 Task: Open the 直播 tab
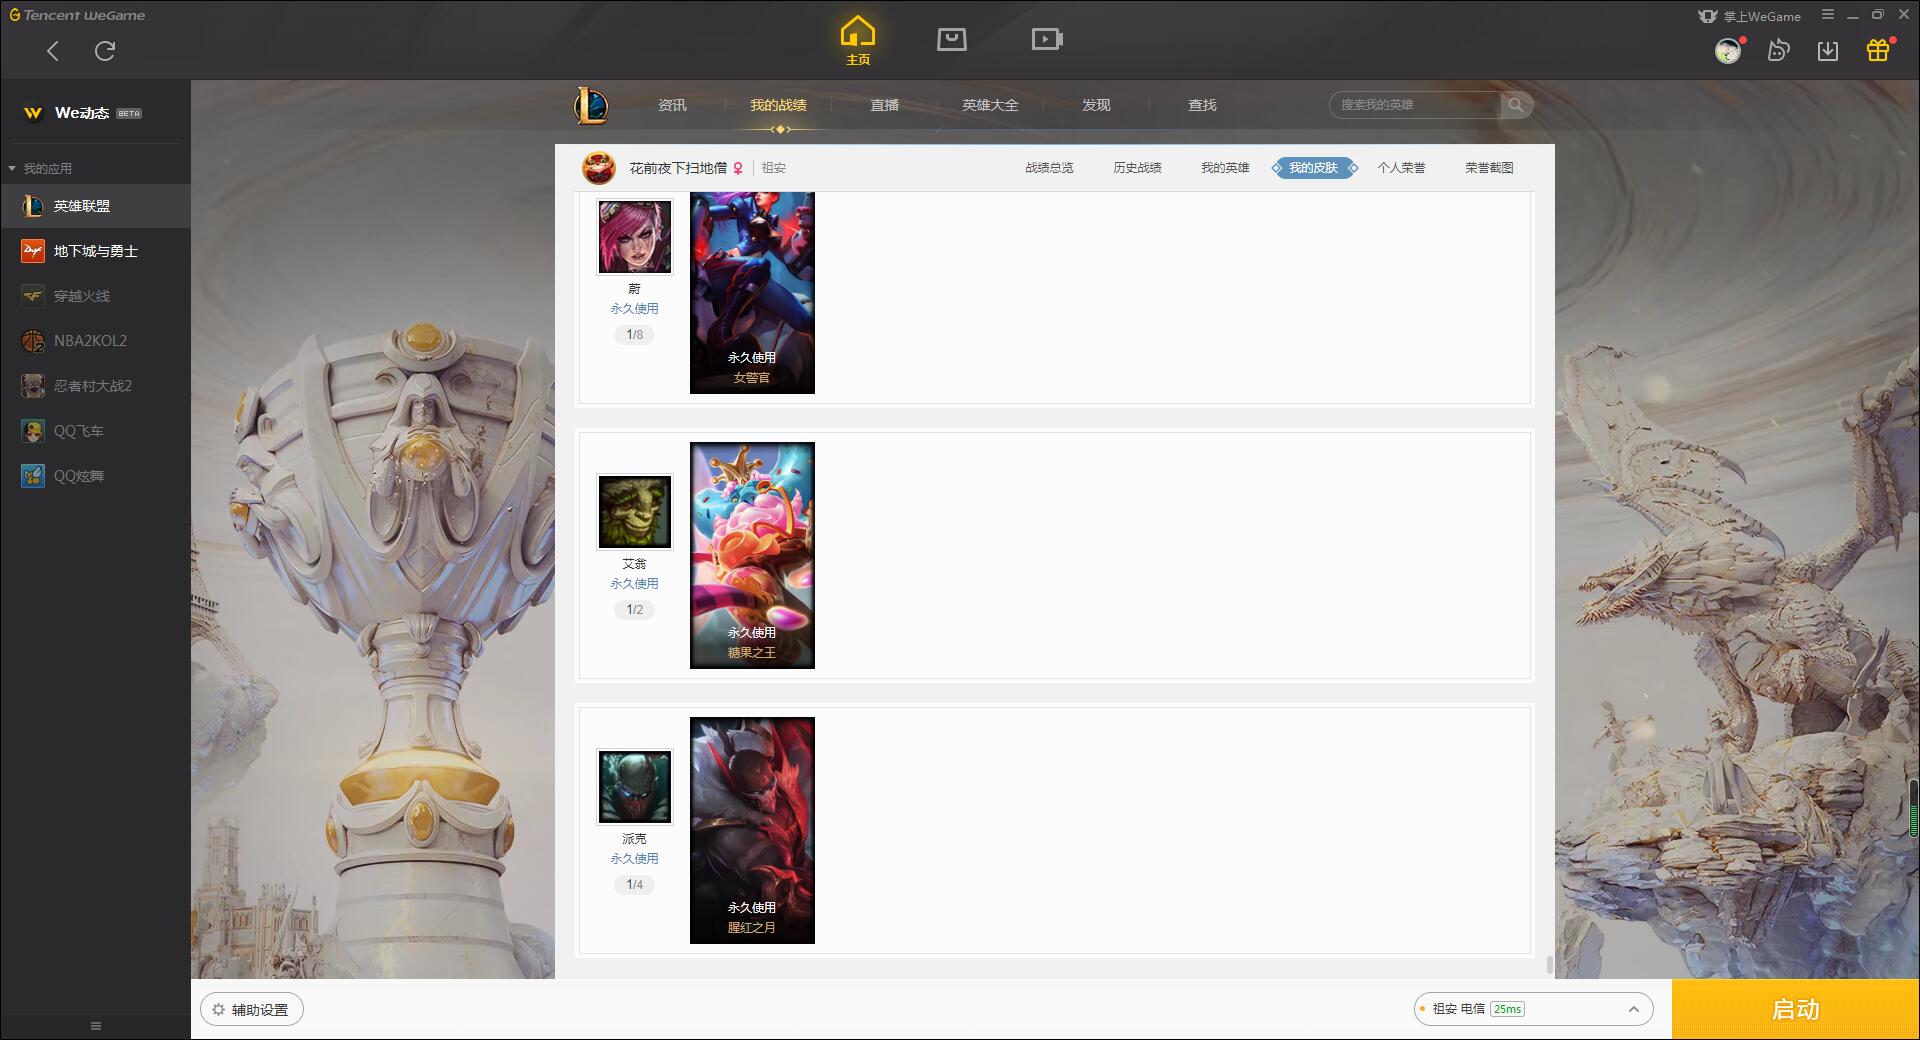(x=884, y=105)
